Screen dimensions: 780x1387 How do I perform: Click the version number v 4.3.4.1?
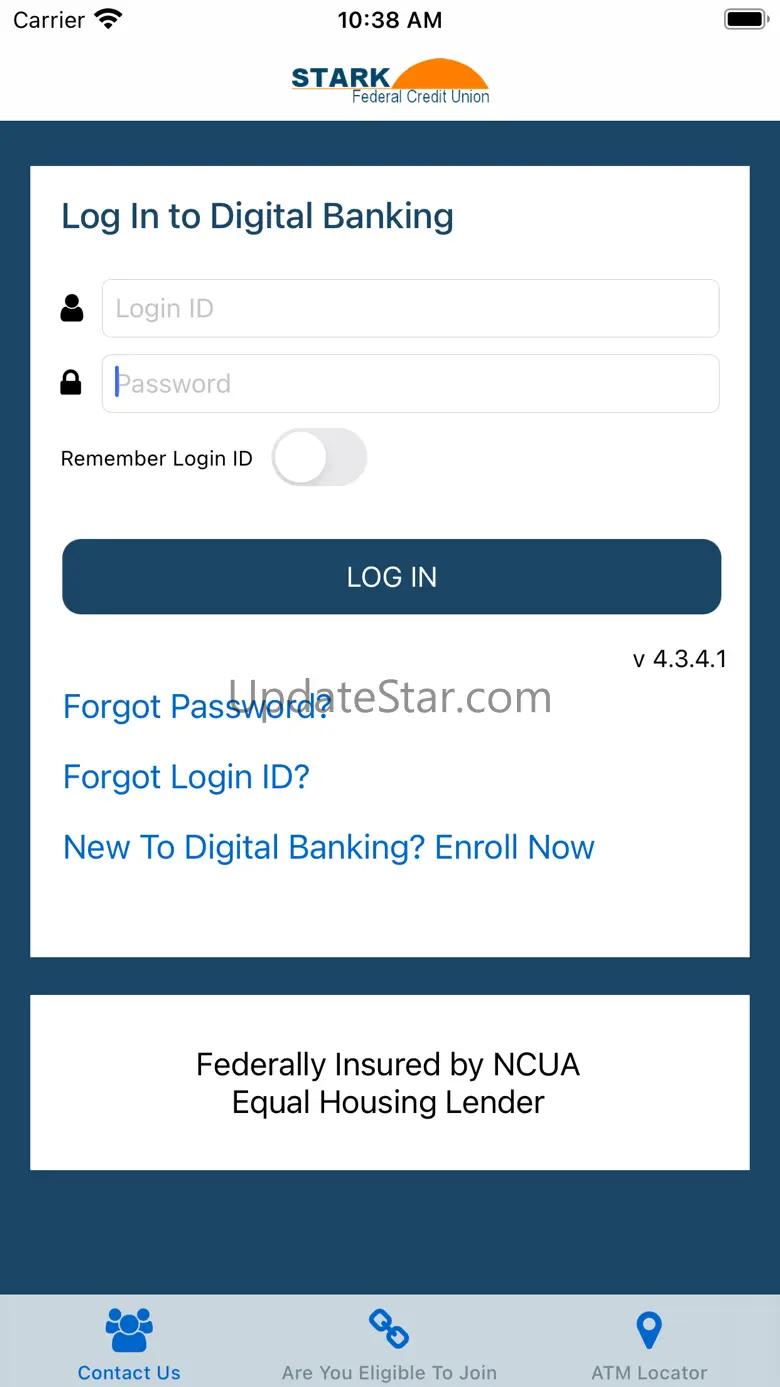coord(680,659)
